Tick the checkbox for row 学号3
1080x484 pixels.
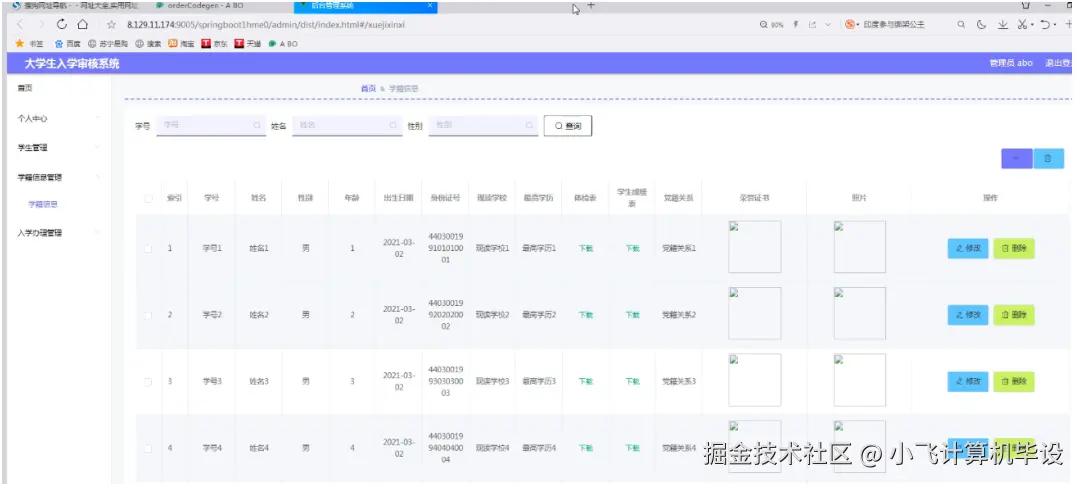[148, 381]
